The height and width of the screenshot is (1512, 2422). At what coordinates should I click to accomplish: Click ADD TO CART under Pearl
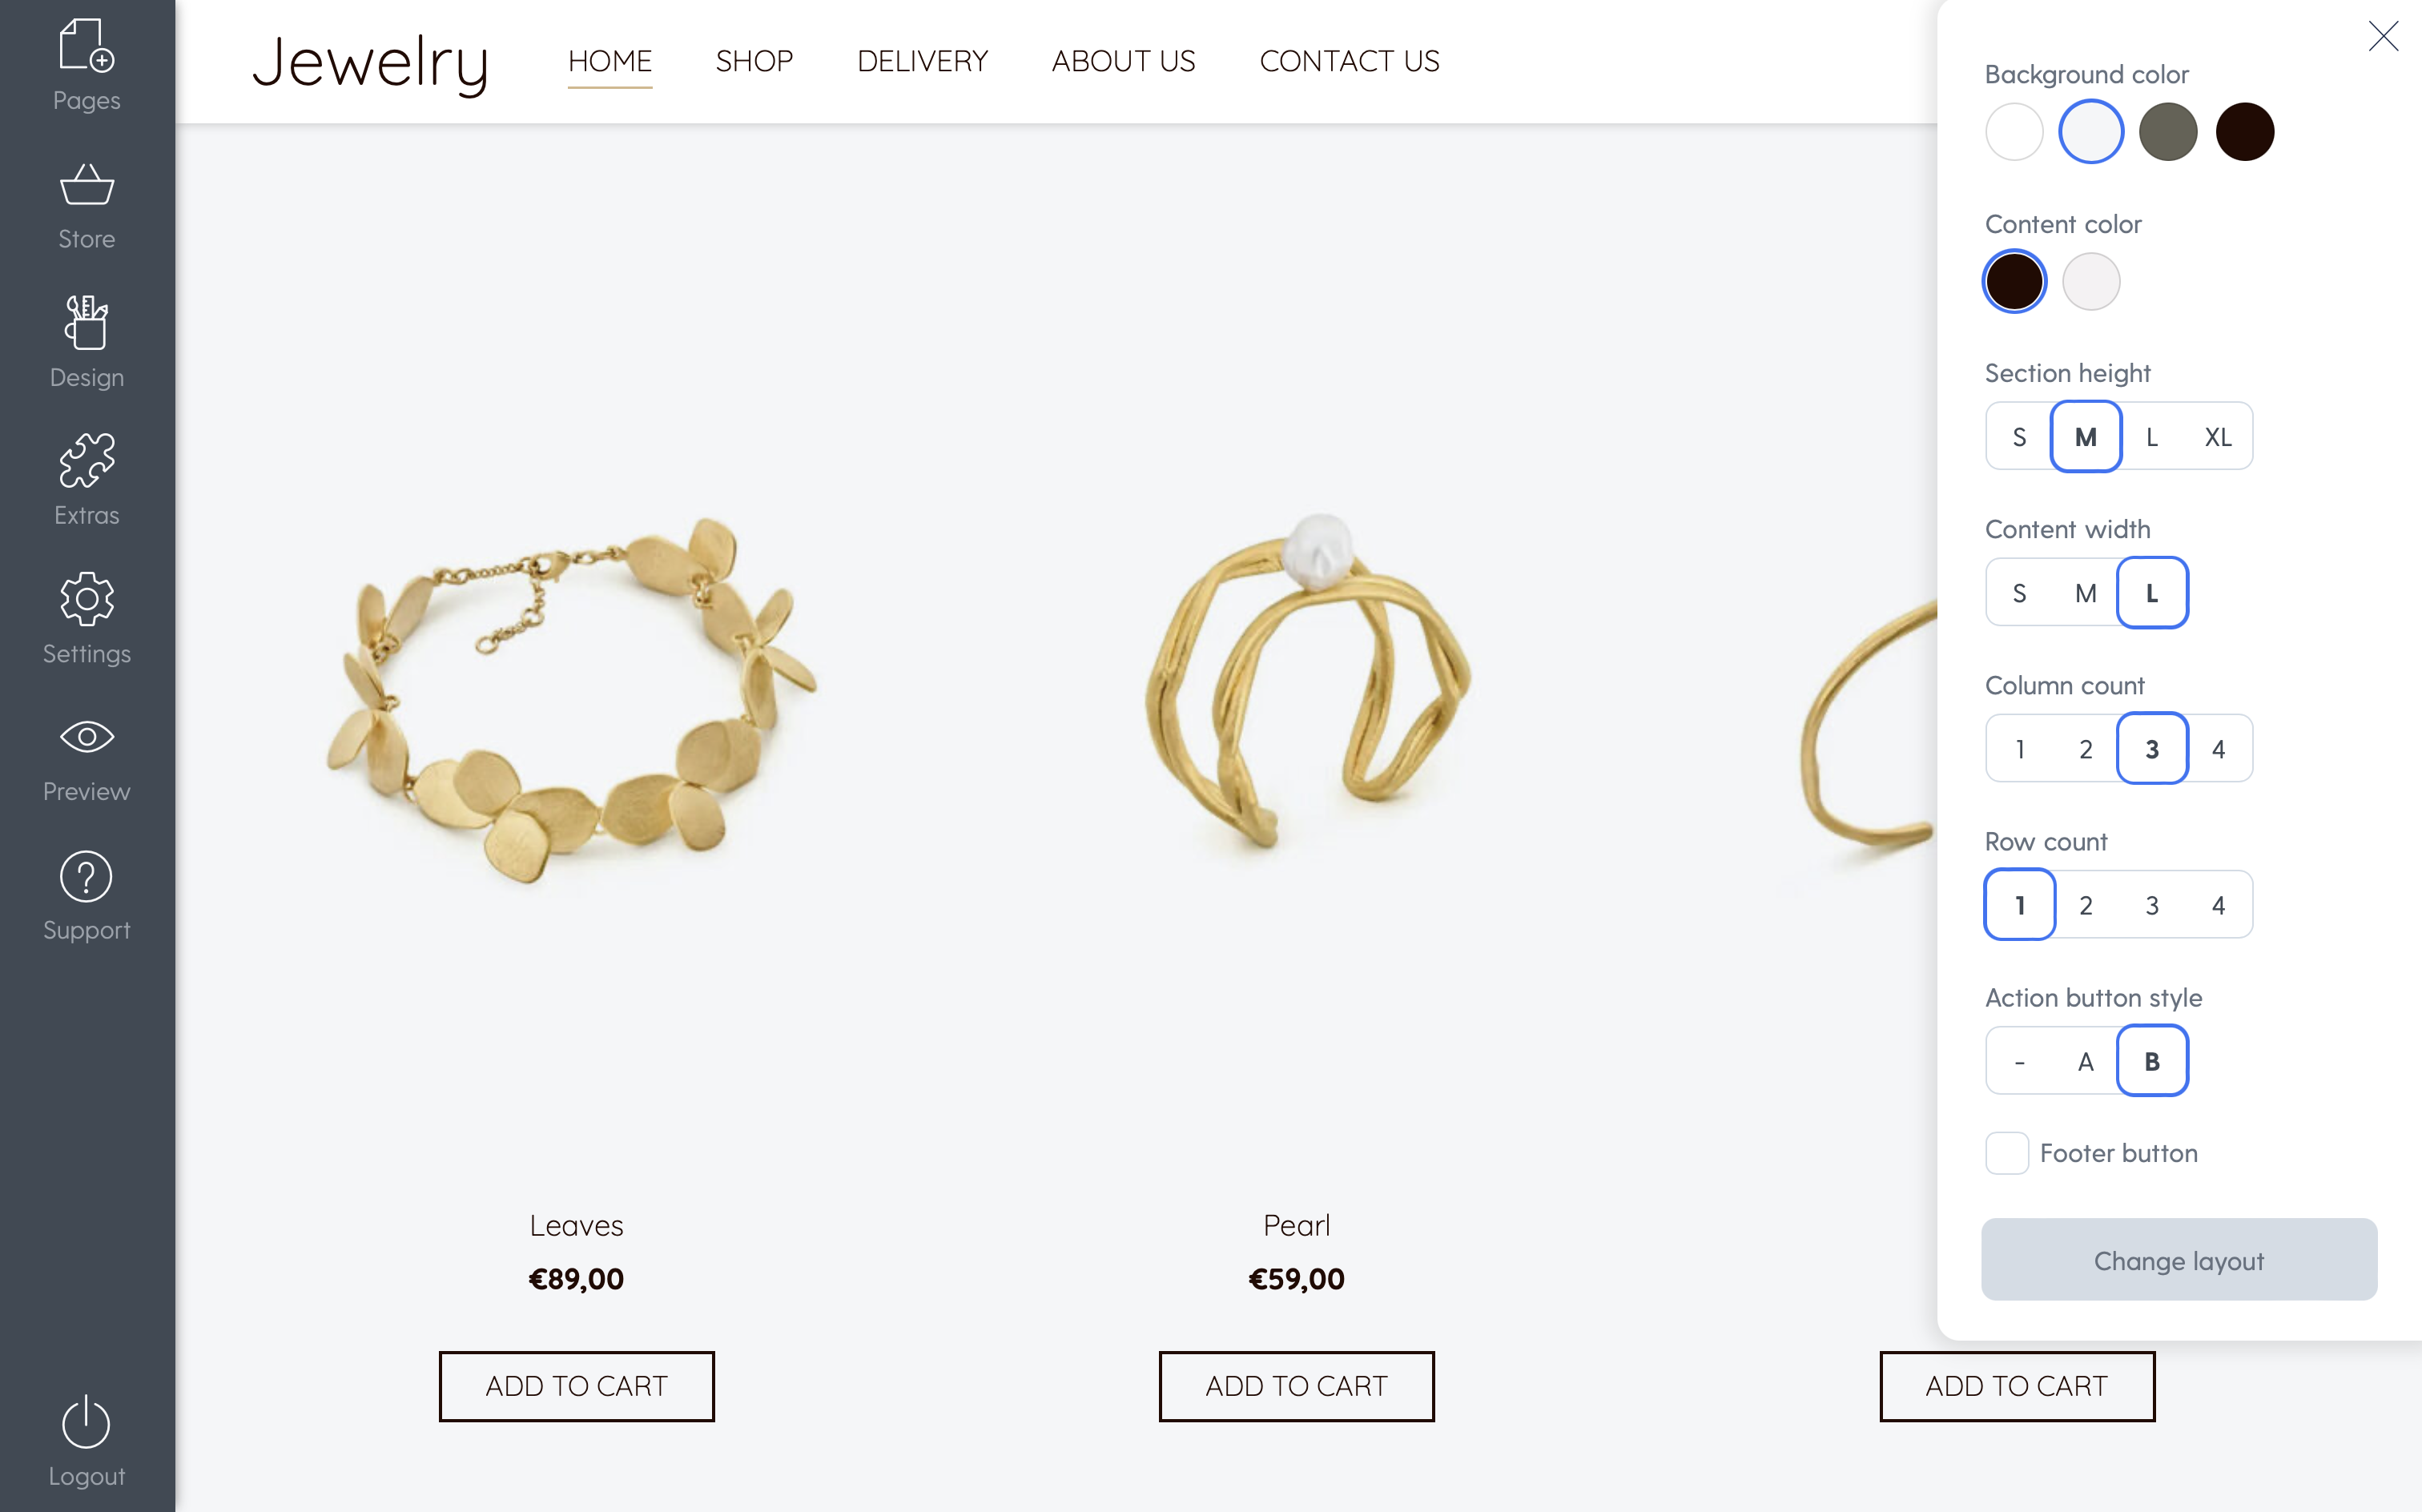(x=1296, y=1386)
